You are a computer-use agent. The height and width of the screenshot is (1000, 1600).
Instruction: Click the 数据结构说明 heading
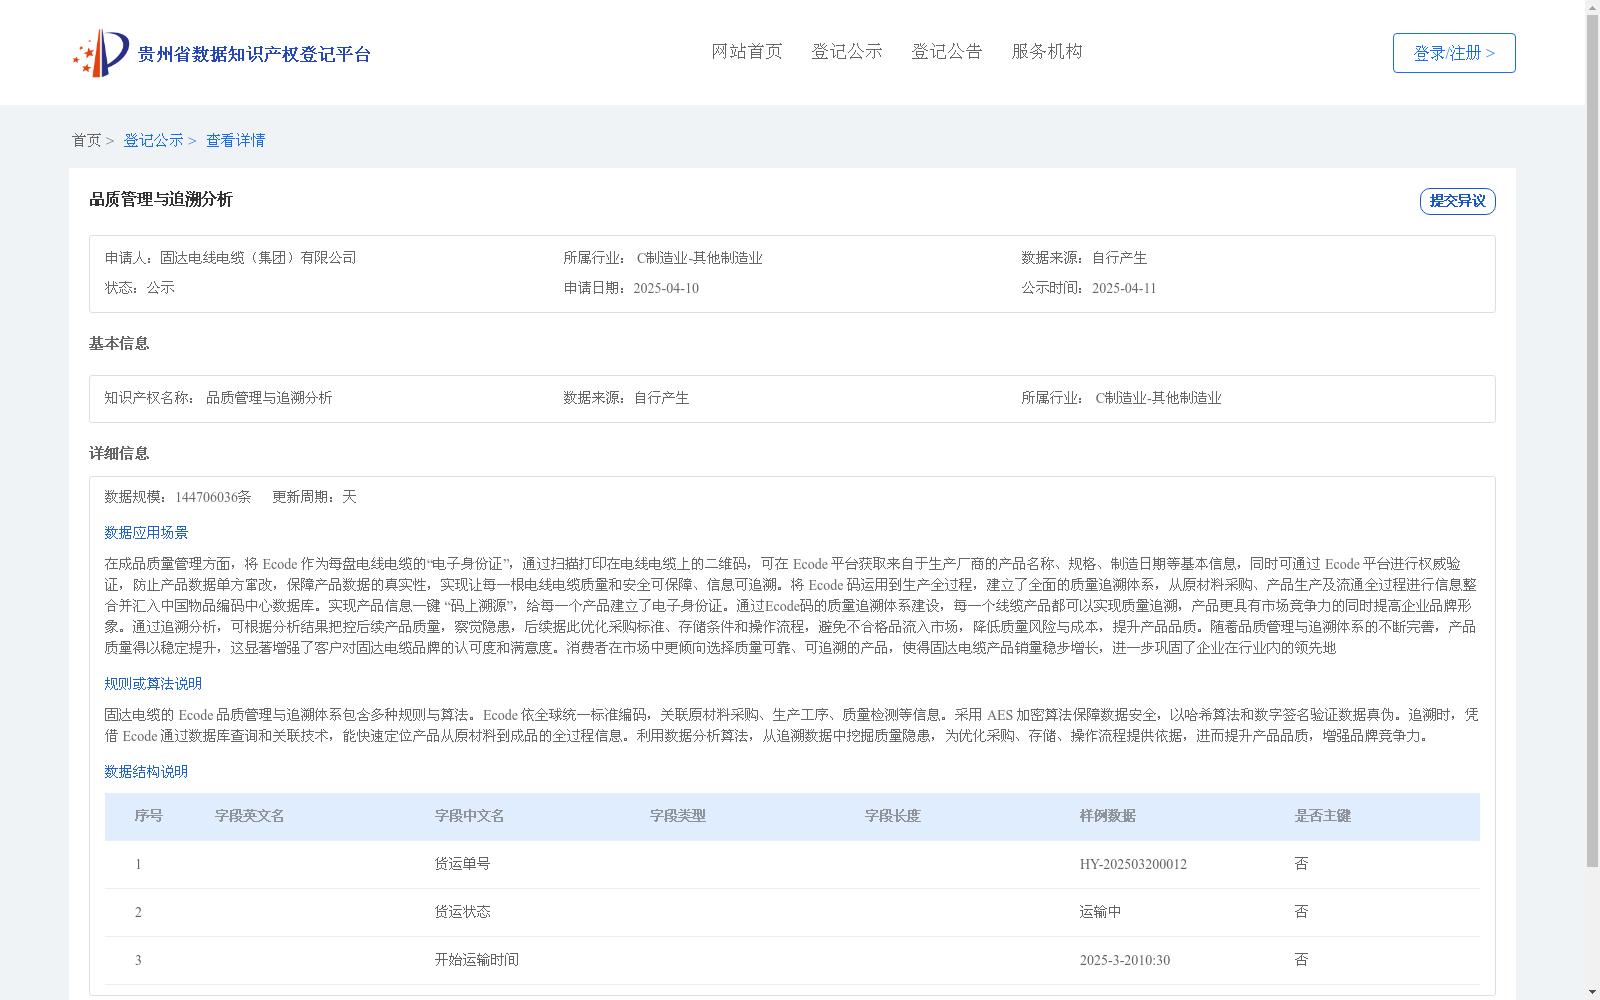coord(146,772)
